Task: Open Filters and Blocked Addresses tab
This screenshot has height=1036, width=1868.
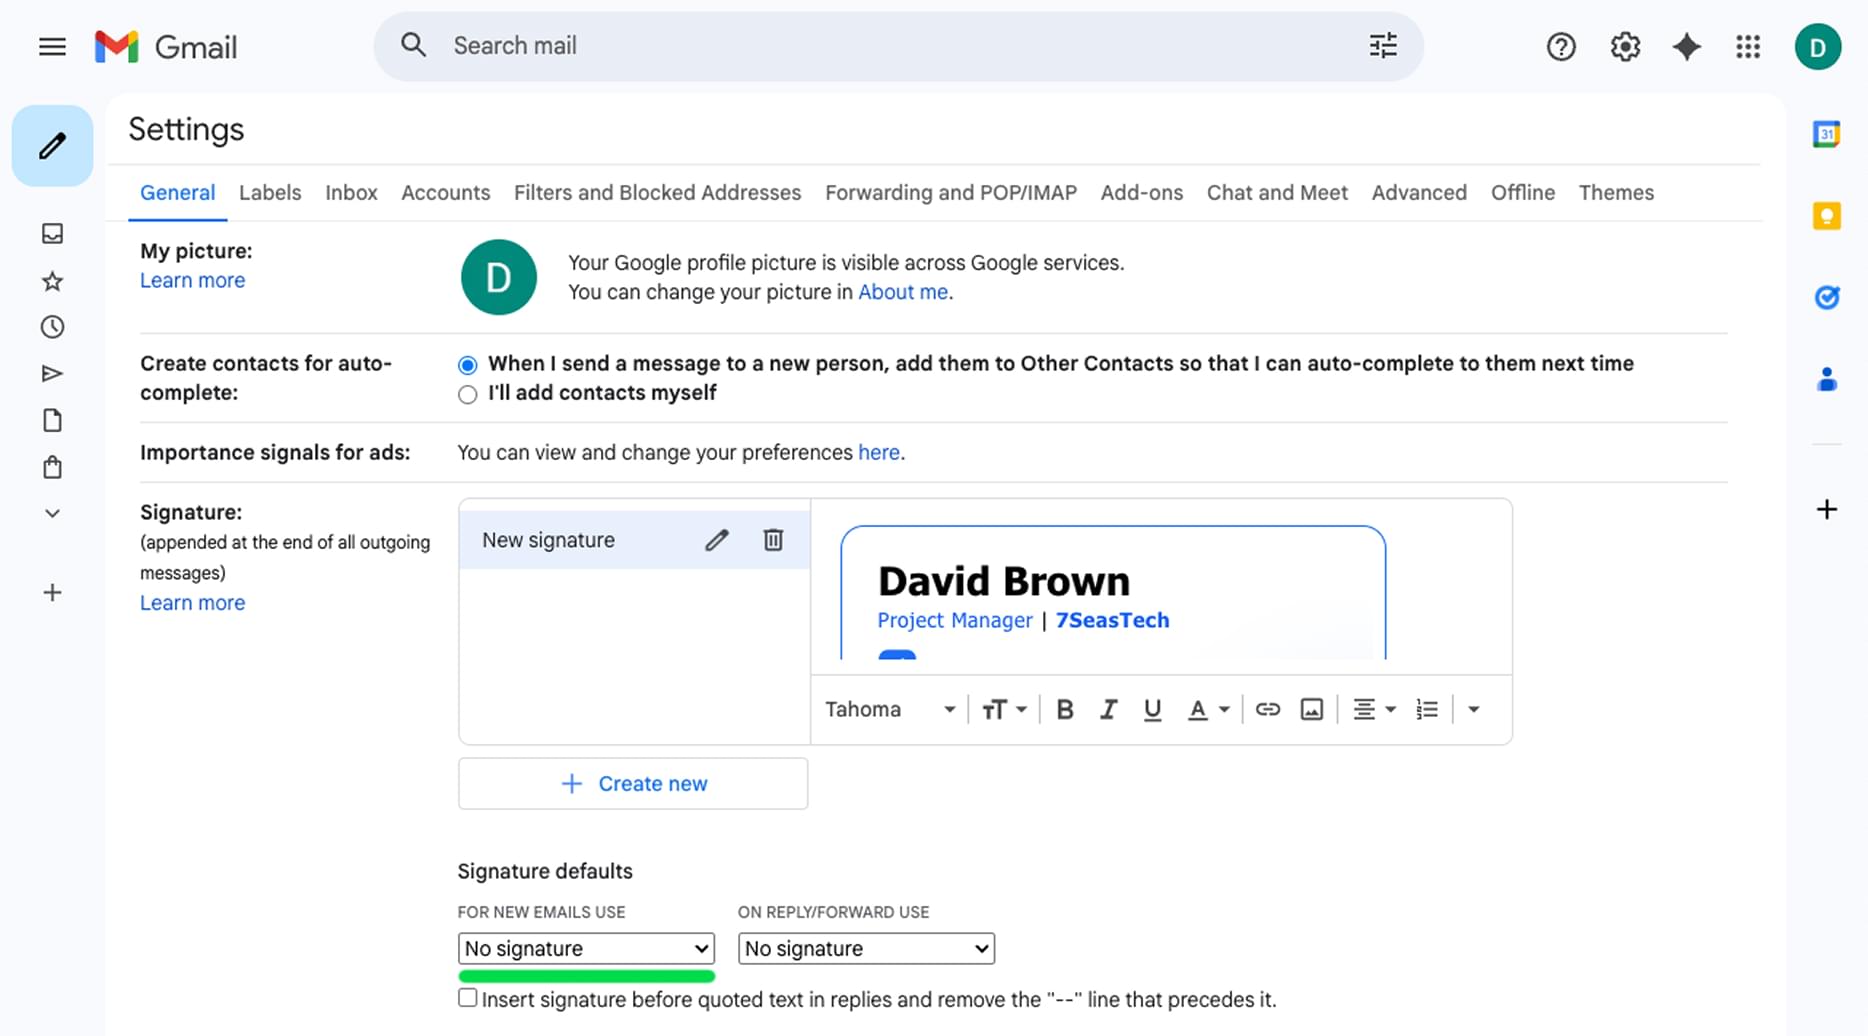Action: [x=657, y=193]
